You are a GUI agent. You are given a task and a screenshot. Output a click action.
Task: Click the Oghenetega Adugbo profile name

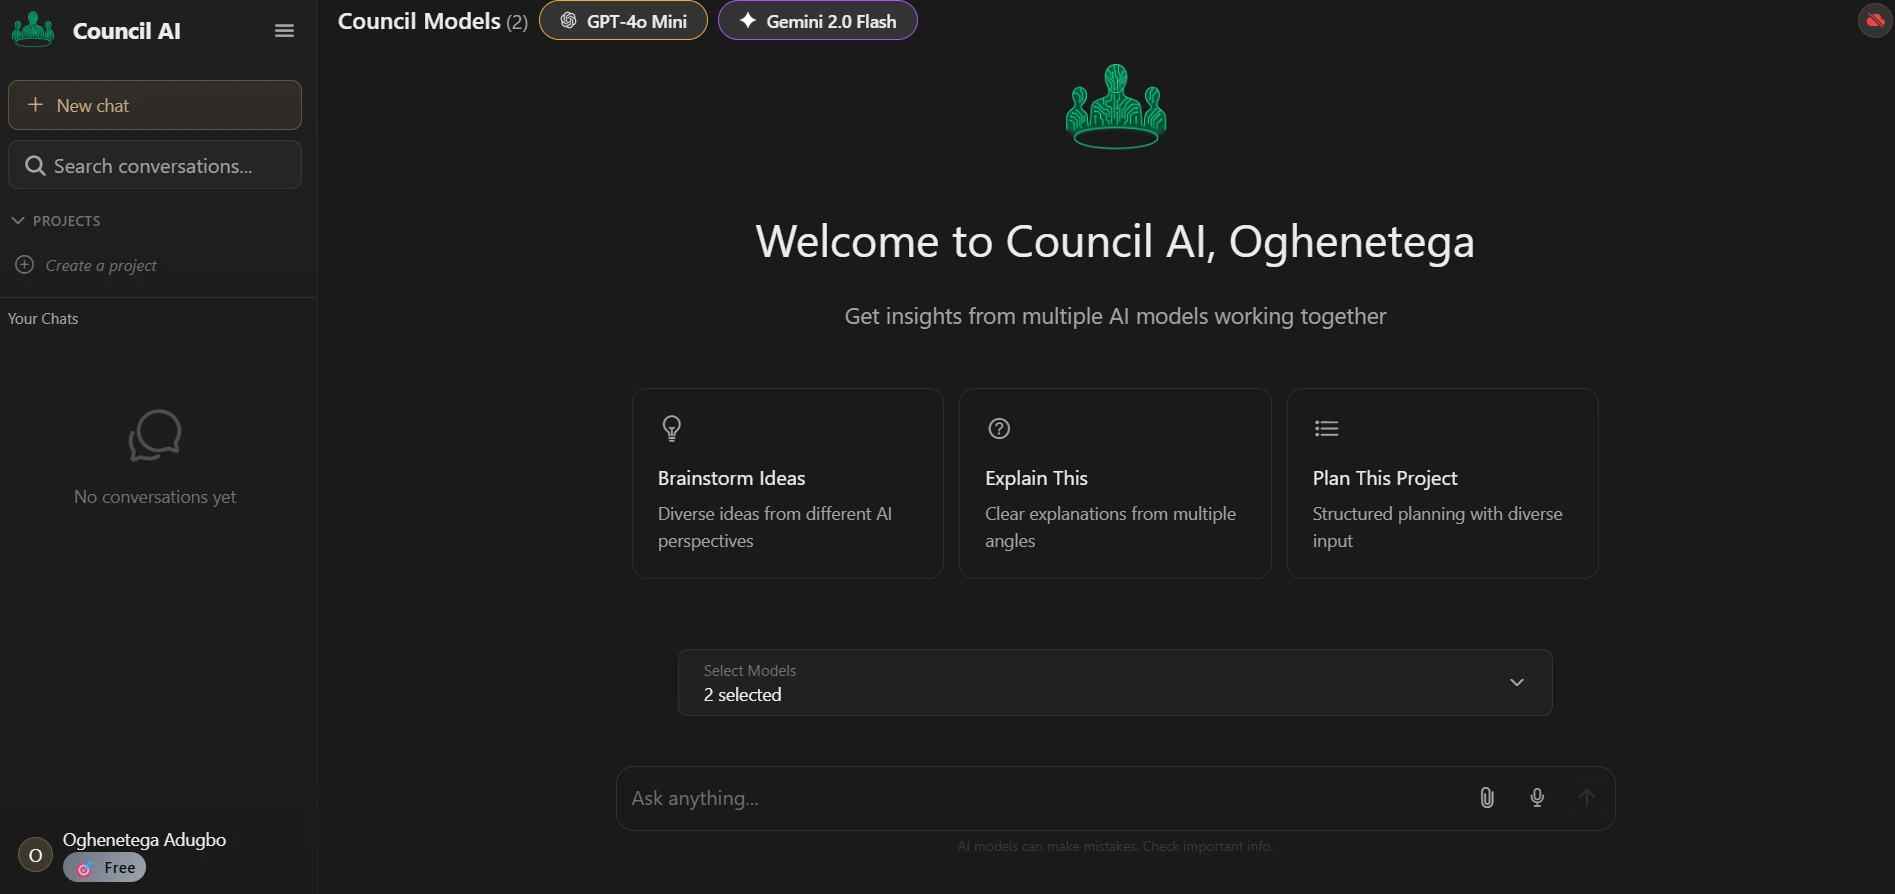144,840
